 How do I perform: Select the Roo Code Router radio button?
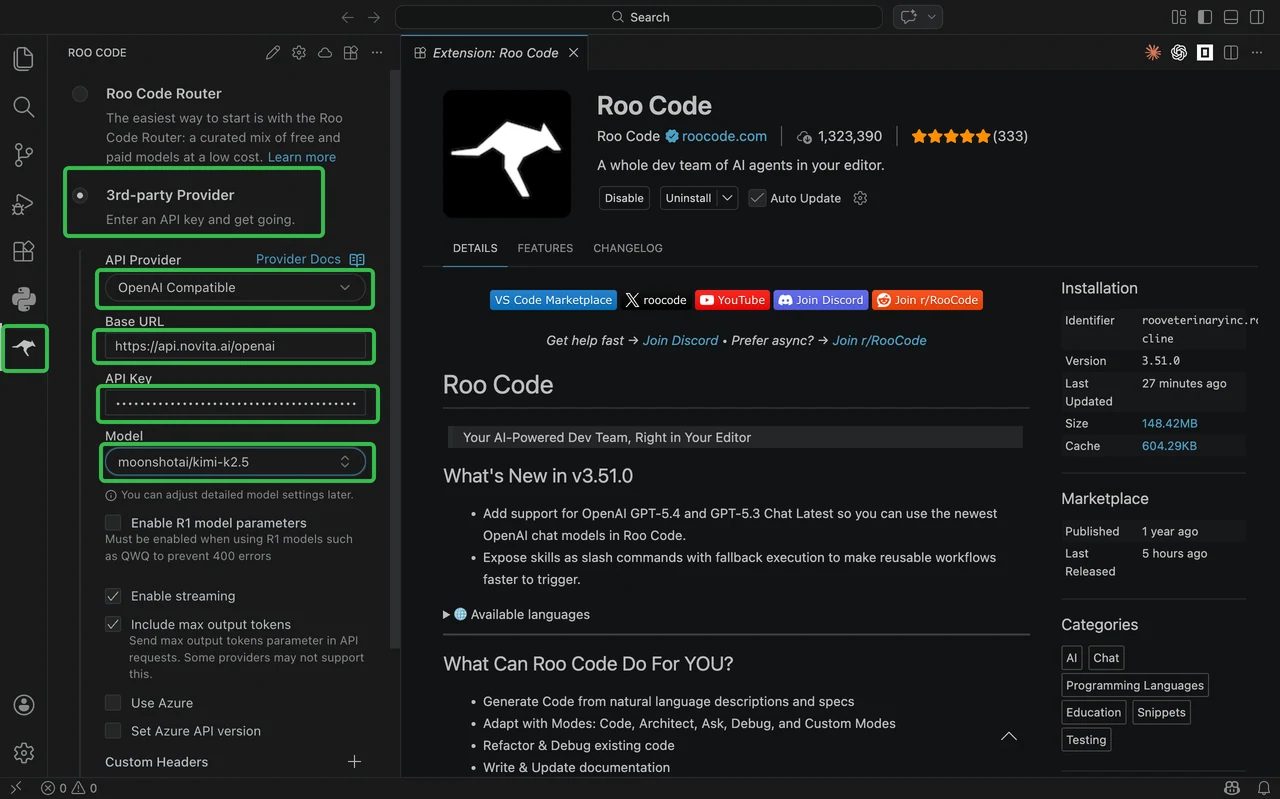pyautogui.click(x=80, y=94)
